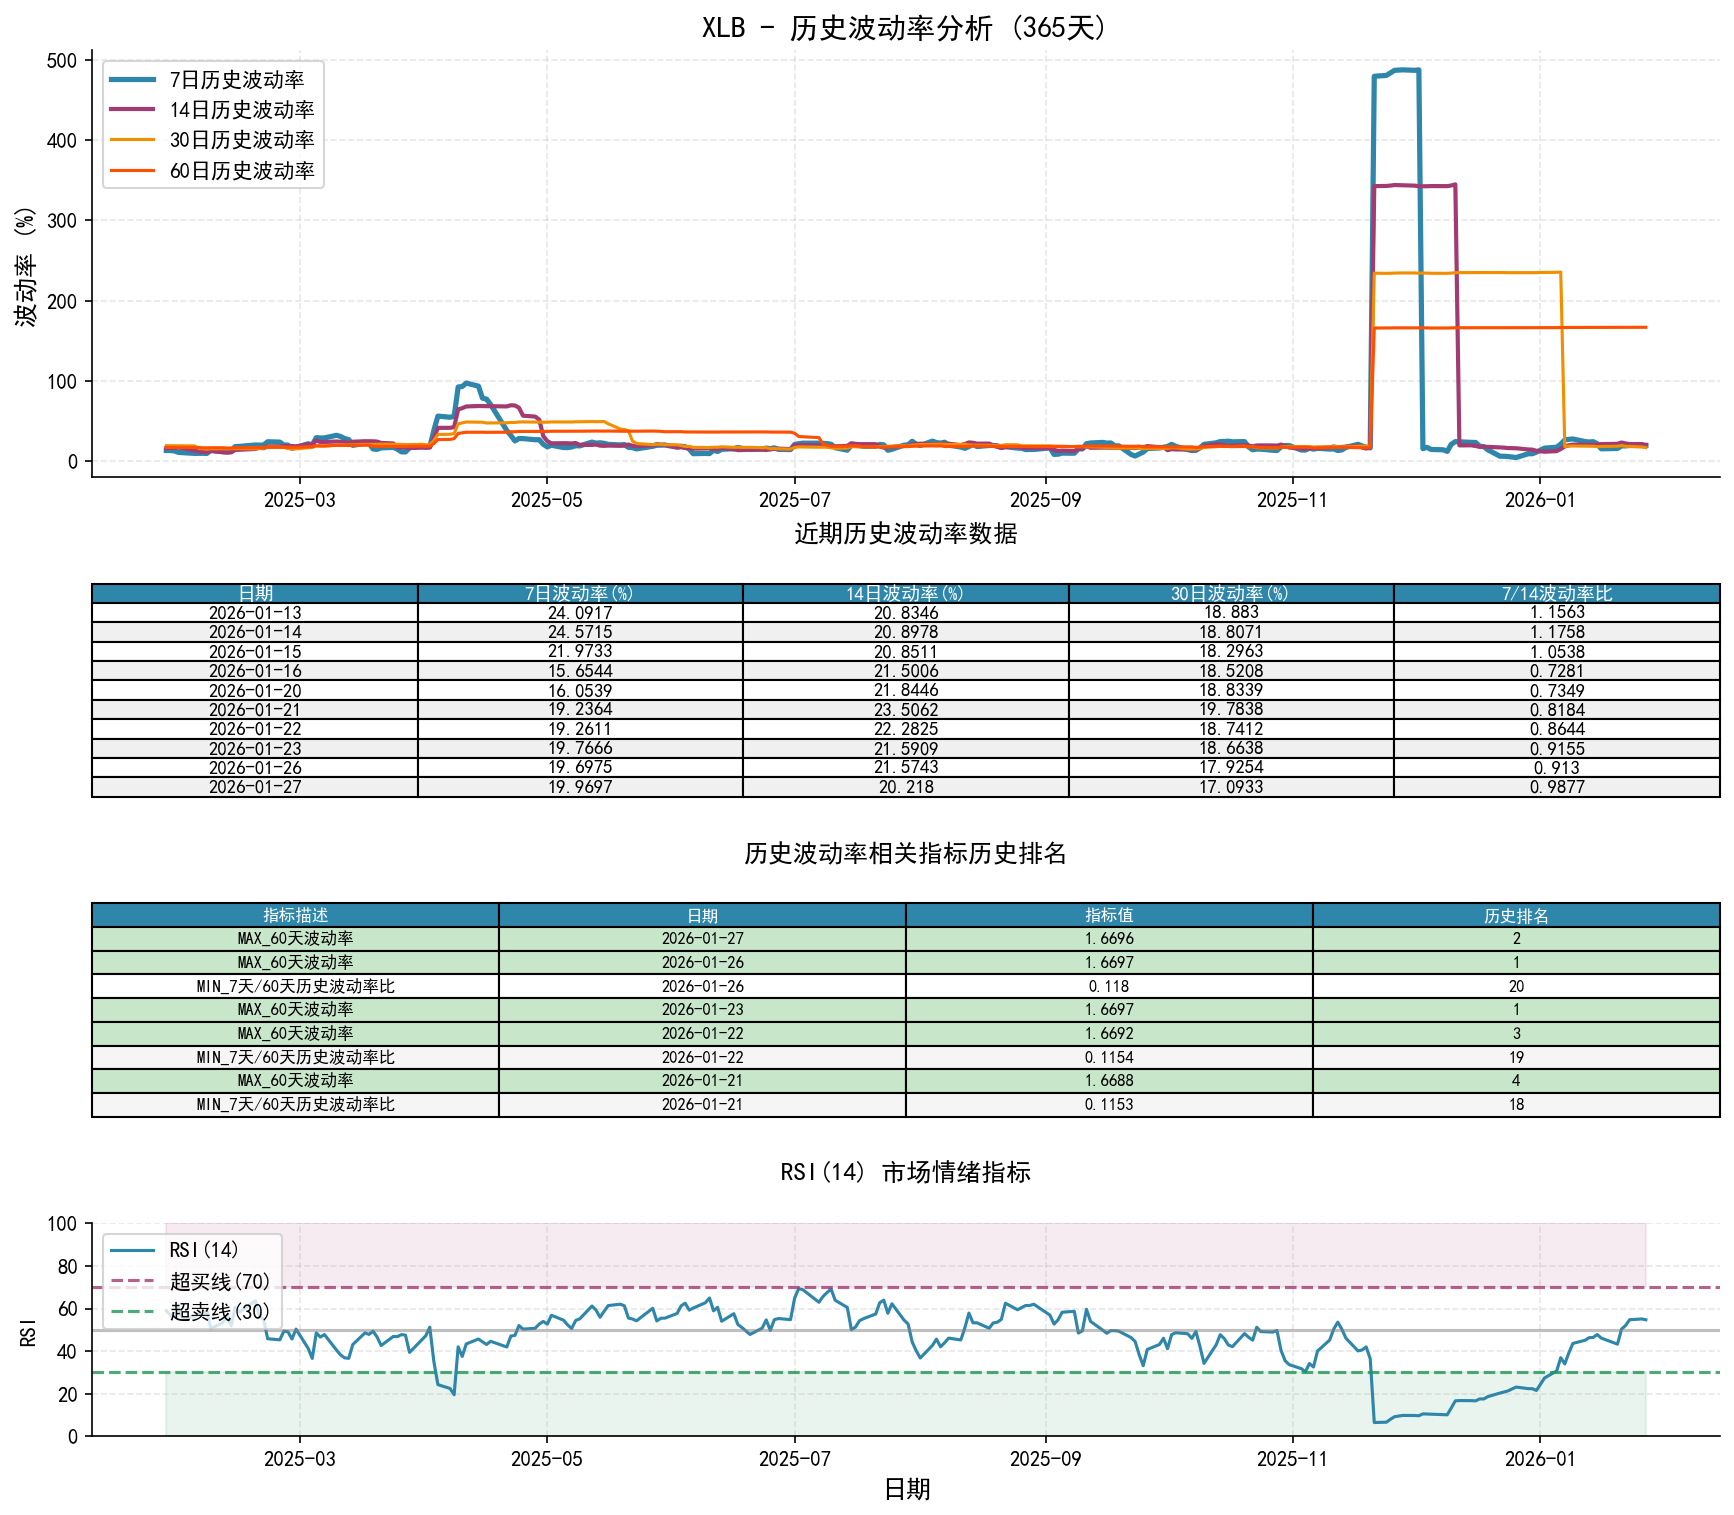Select the 14日波动率(%) column header

905,594
